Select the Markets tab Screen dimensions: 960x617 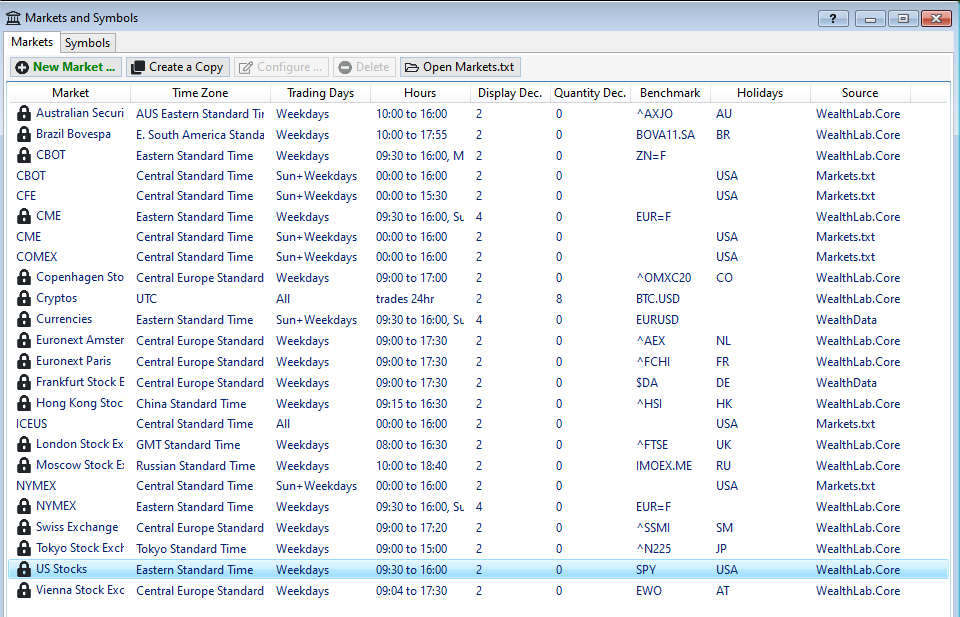pos(32,42)
